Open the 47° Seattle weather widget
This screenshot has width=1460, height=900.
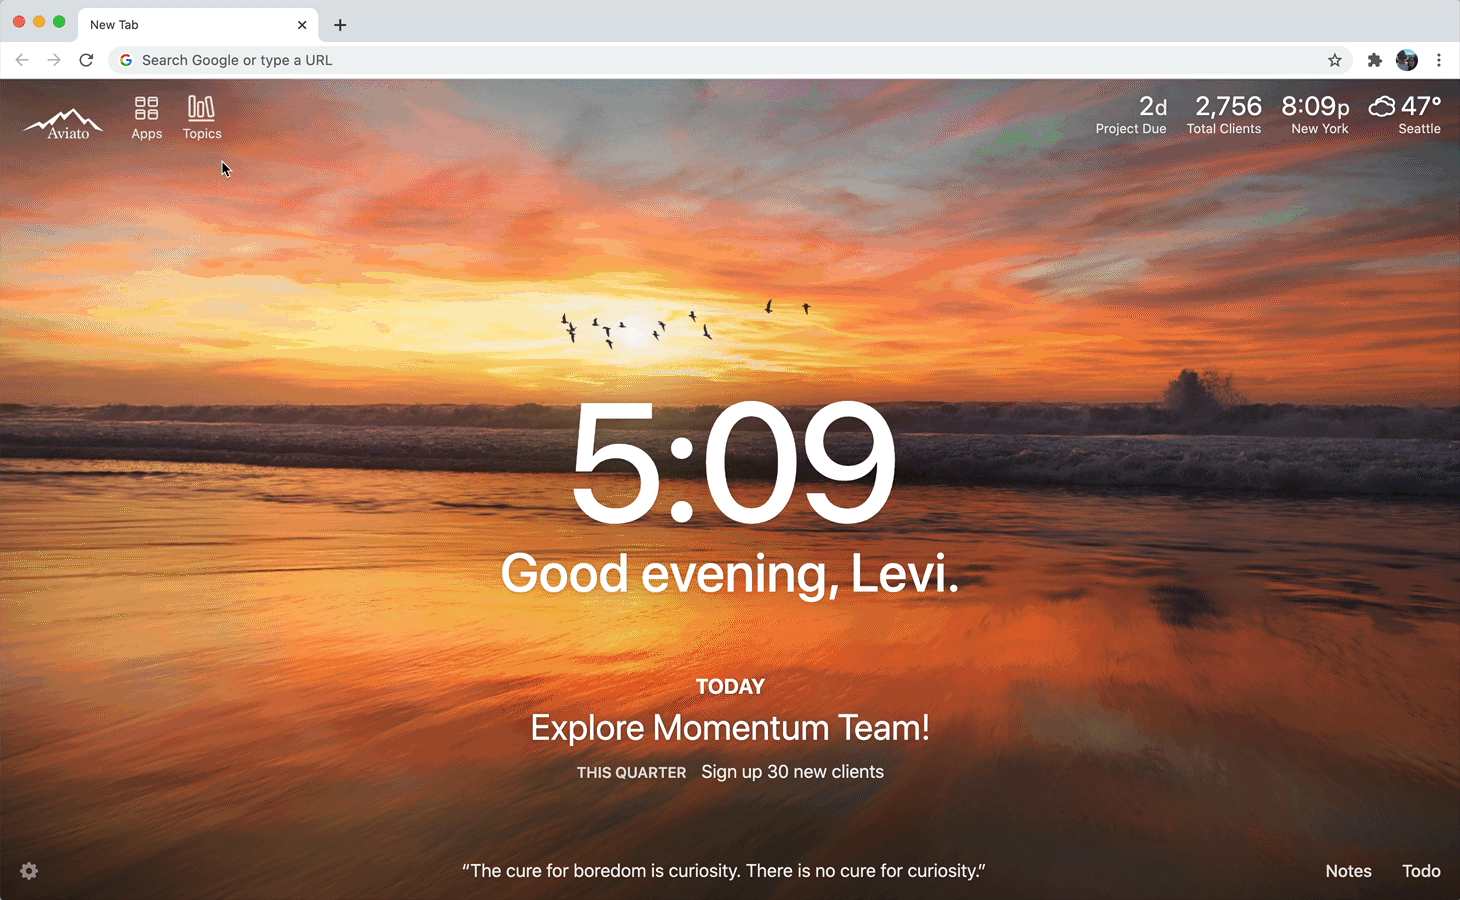click(1405, 114)
